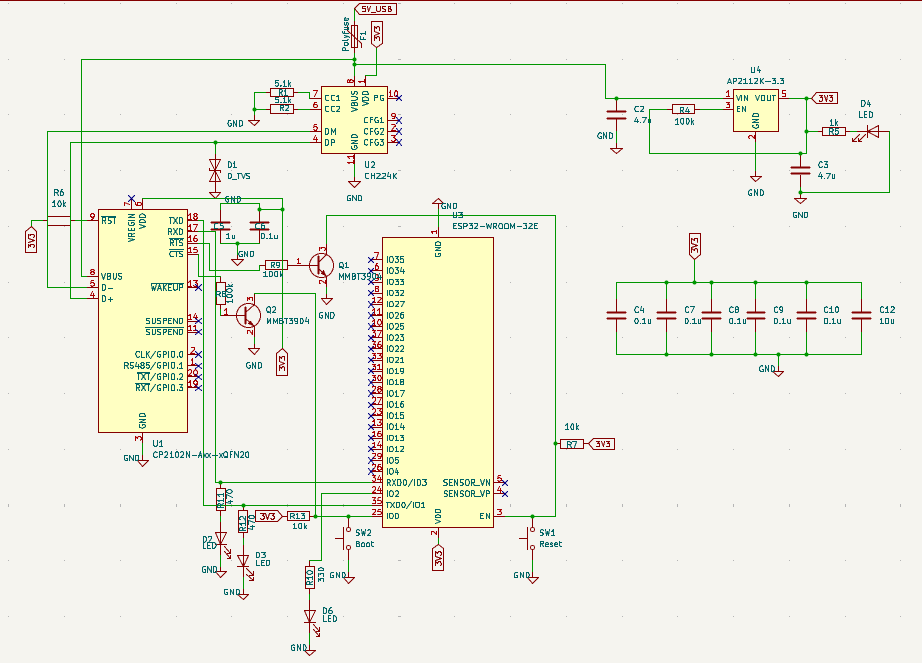The height and width of the screenshot is (663, 922).
Task: Click the 'Polyfuse' value text
Action: [x=346, y=34]
